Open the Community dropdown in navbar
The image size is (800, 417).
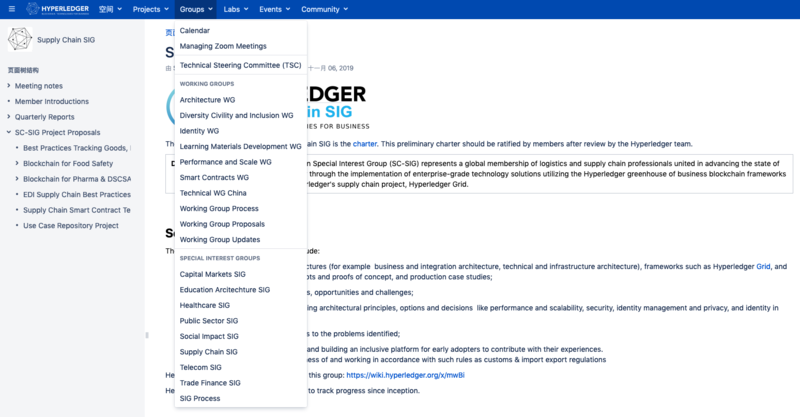(324, 9)
